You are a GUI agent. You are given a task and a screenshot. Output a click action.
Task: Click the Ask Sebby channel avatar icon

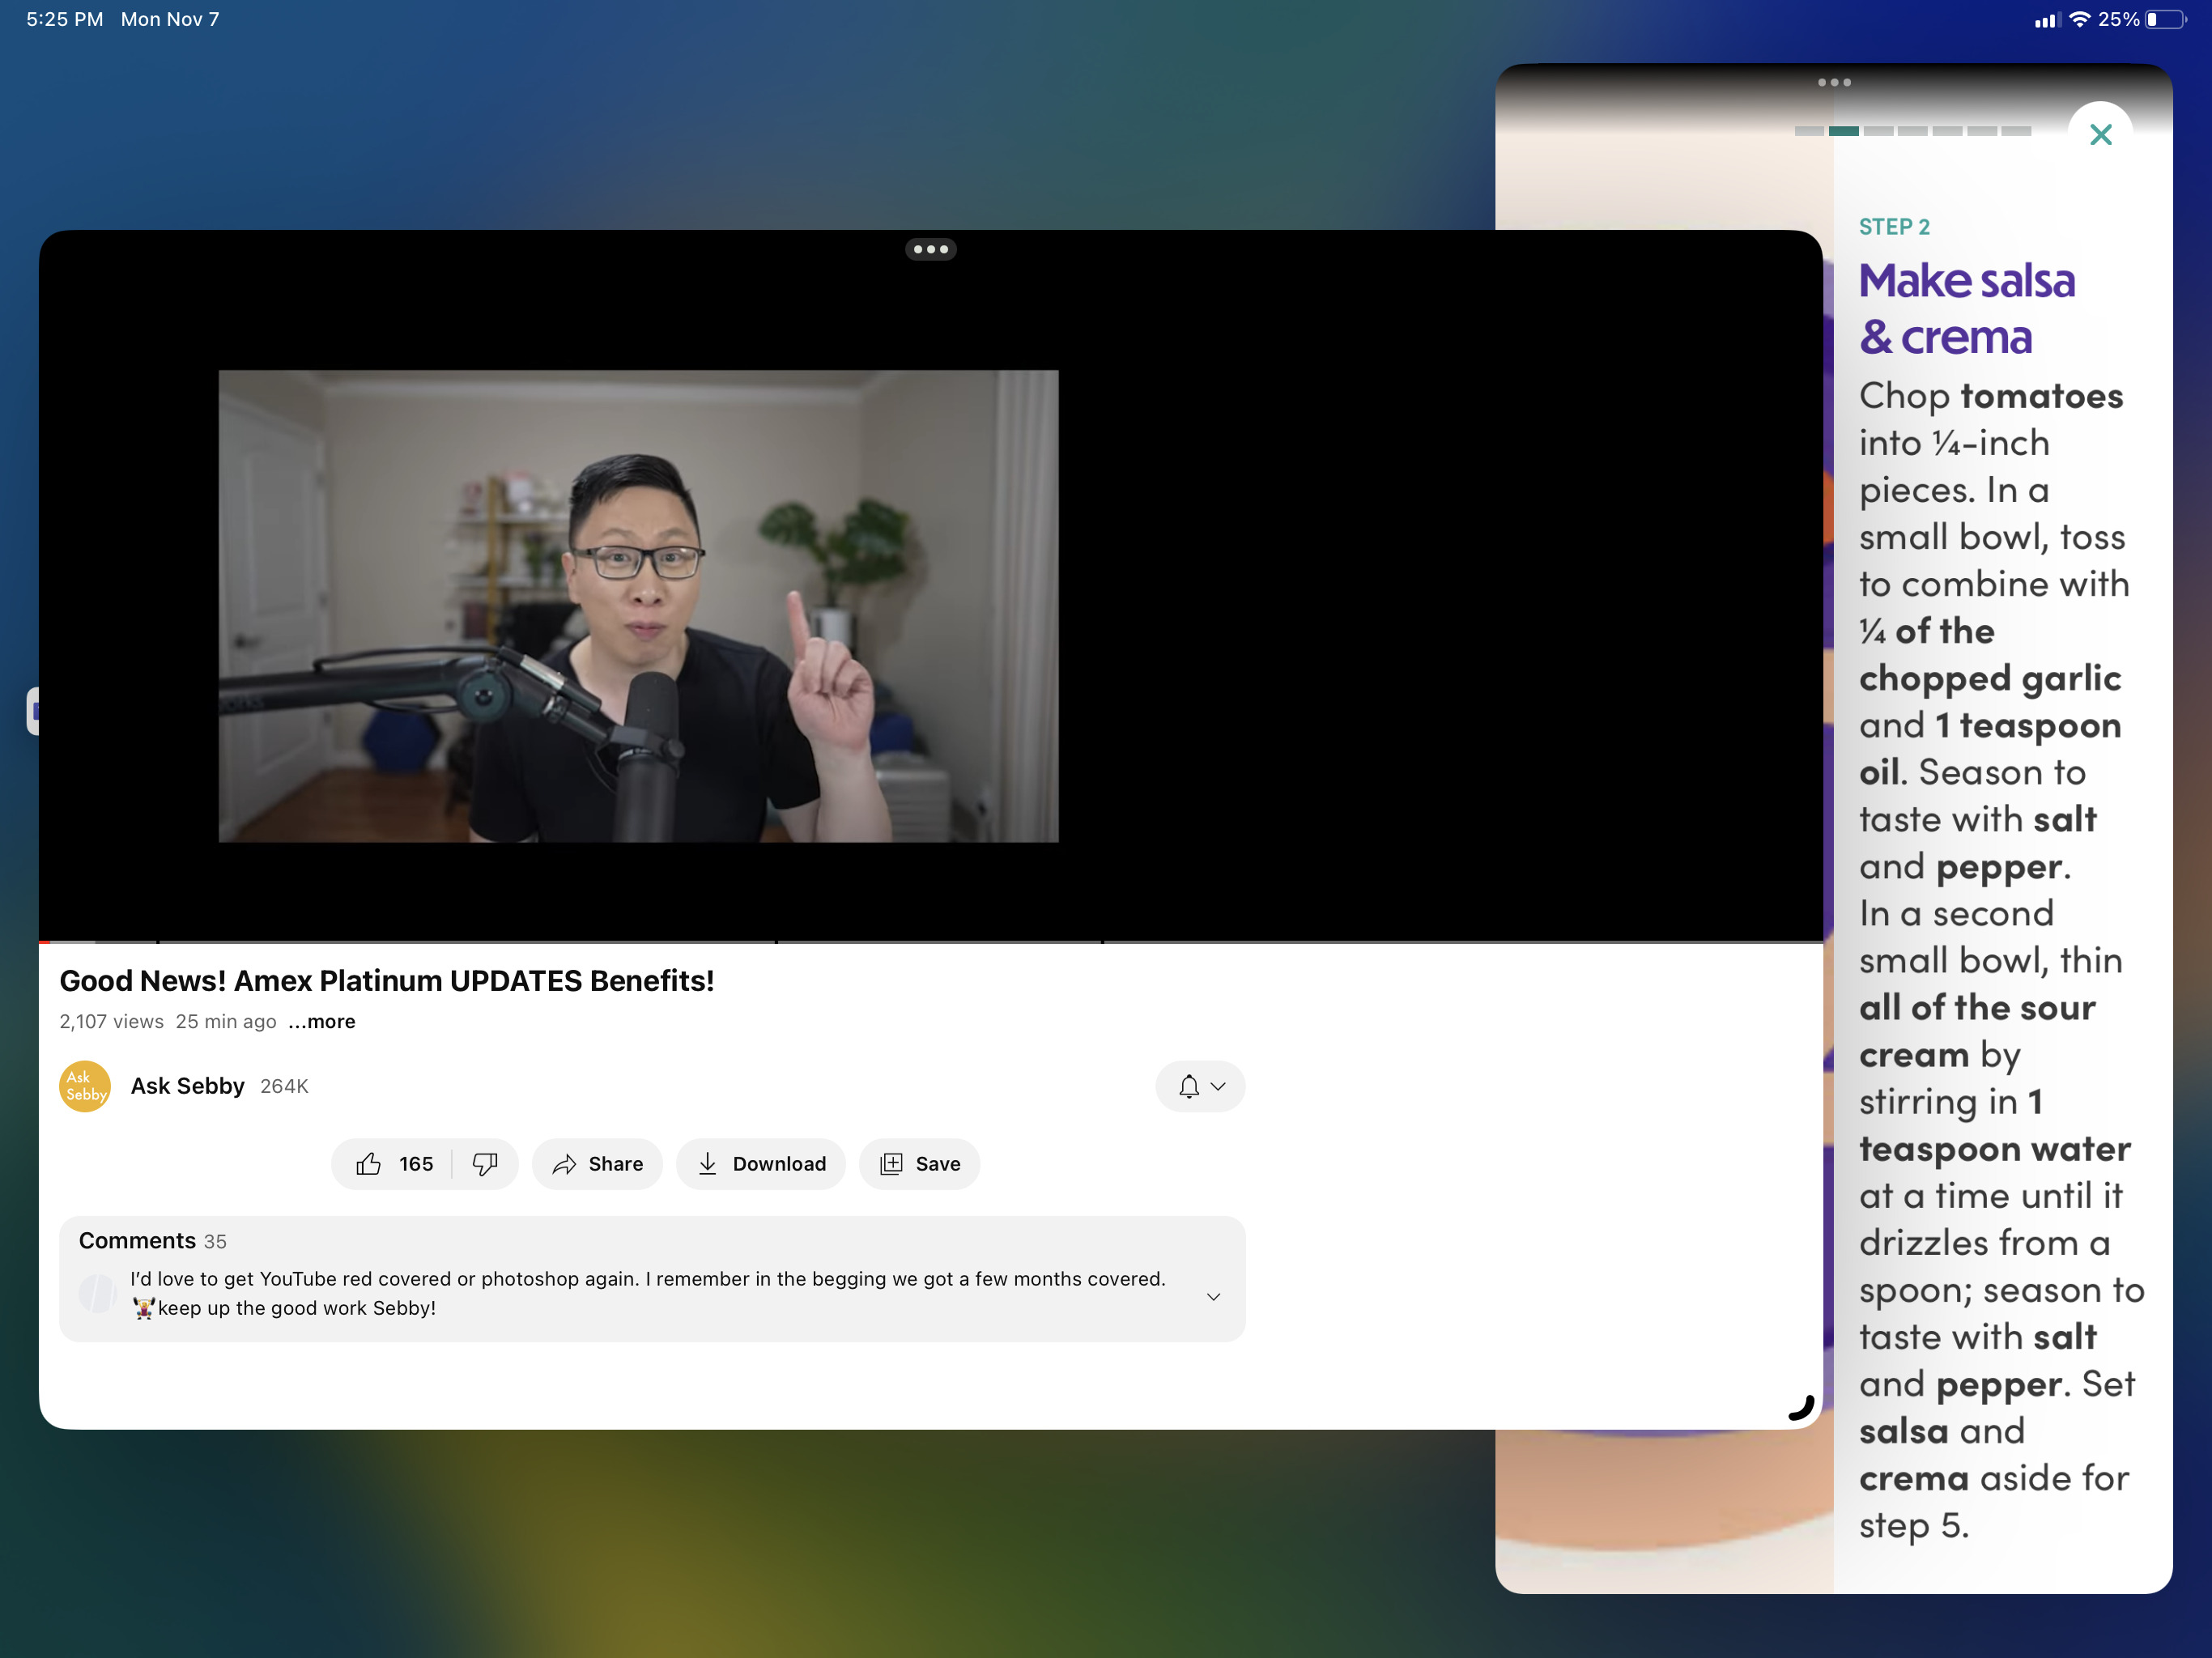coord(87,1085)
